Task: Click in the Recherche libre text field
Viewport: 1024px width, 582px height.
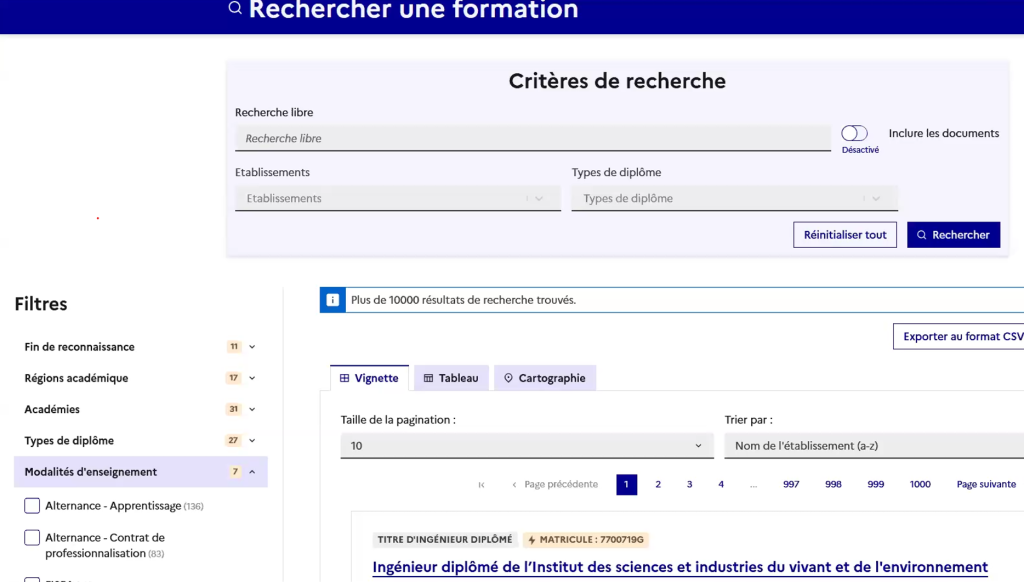Action: (533, 138)
